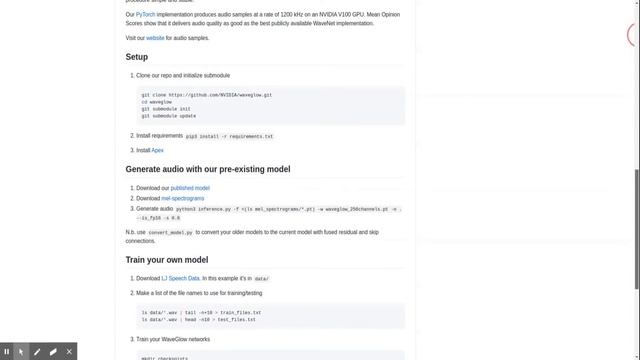This screenshot has height=360, width=640.
Task: Click the Train your own model heading
Action: tap(167, 260)
